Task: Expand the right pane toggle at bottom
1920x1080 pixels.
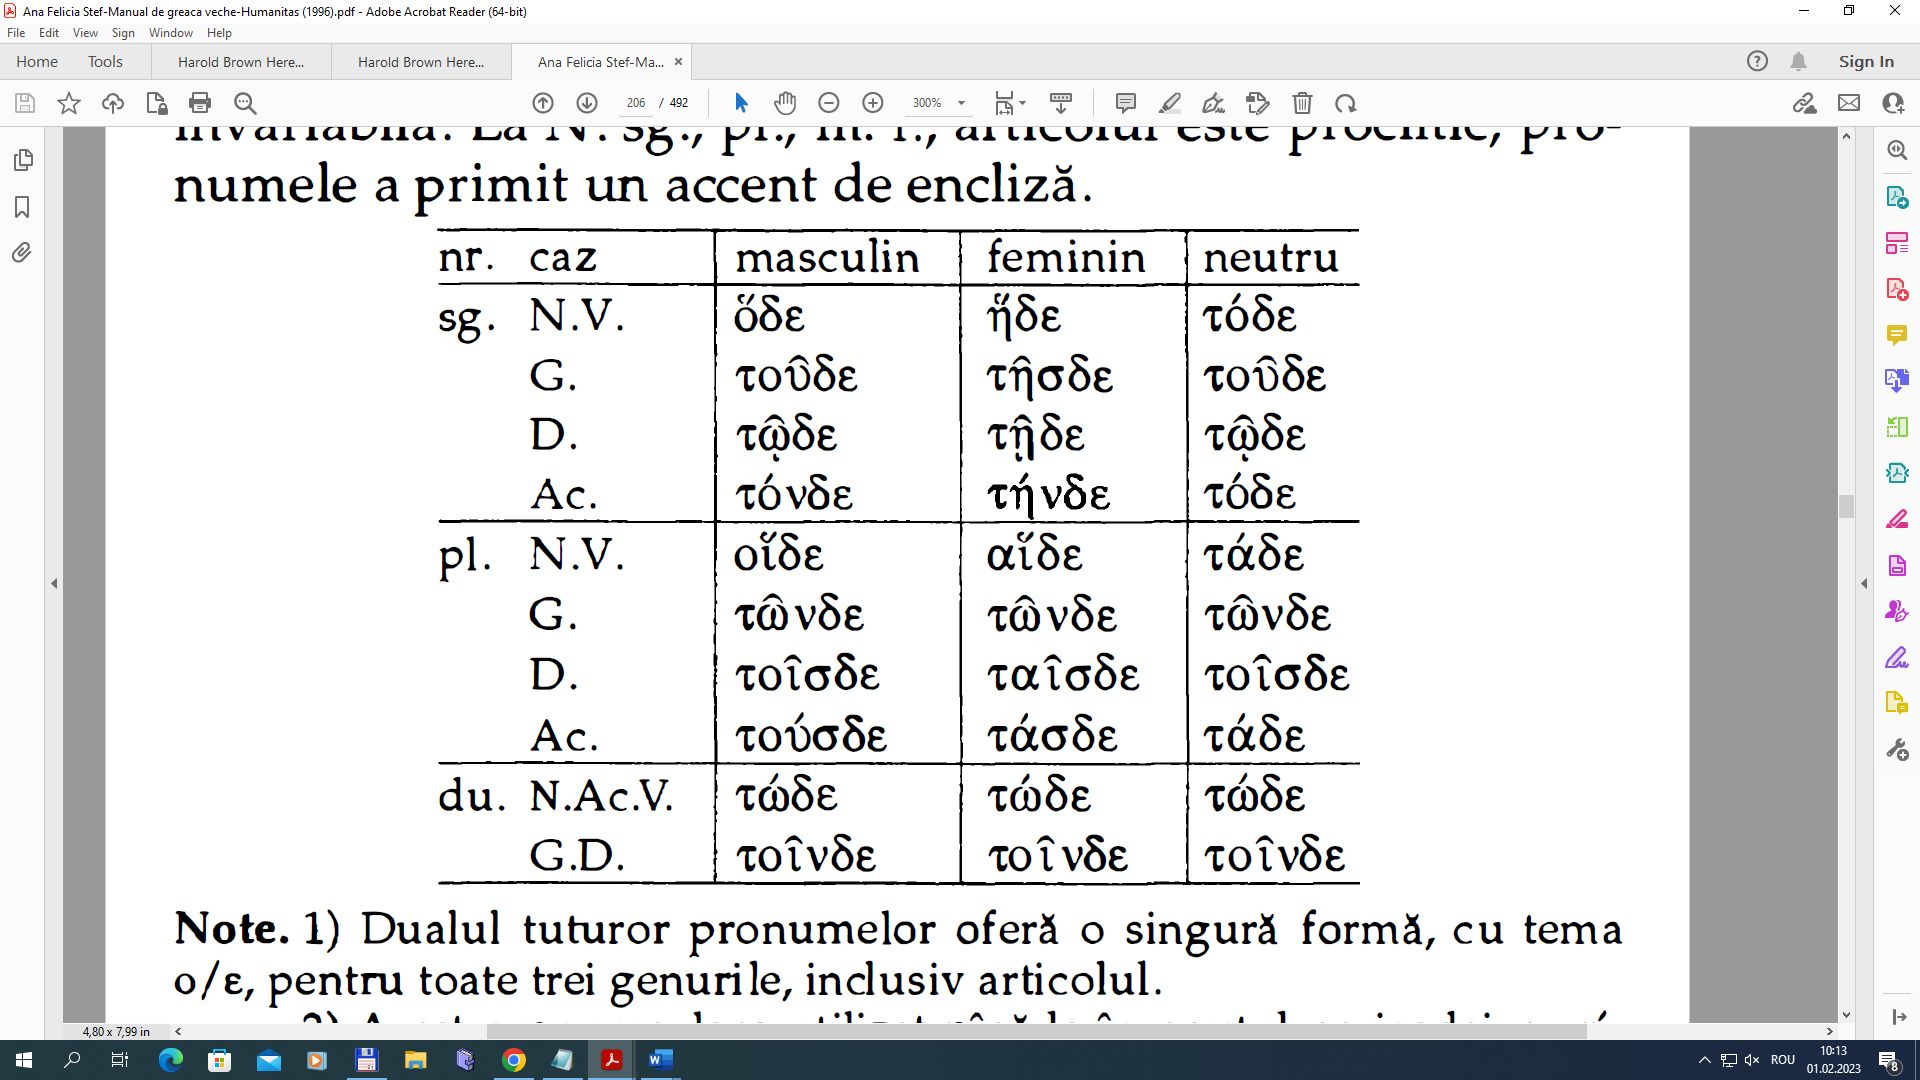Action: 1899,1017
